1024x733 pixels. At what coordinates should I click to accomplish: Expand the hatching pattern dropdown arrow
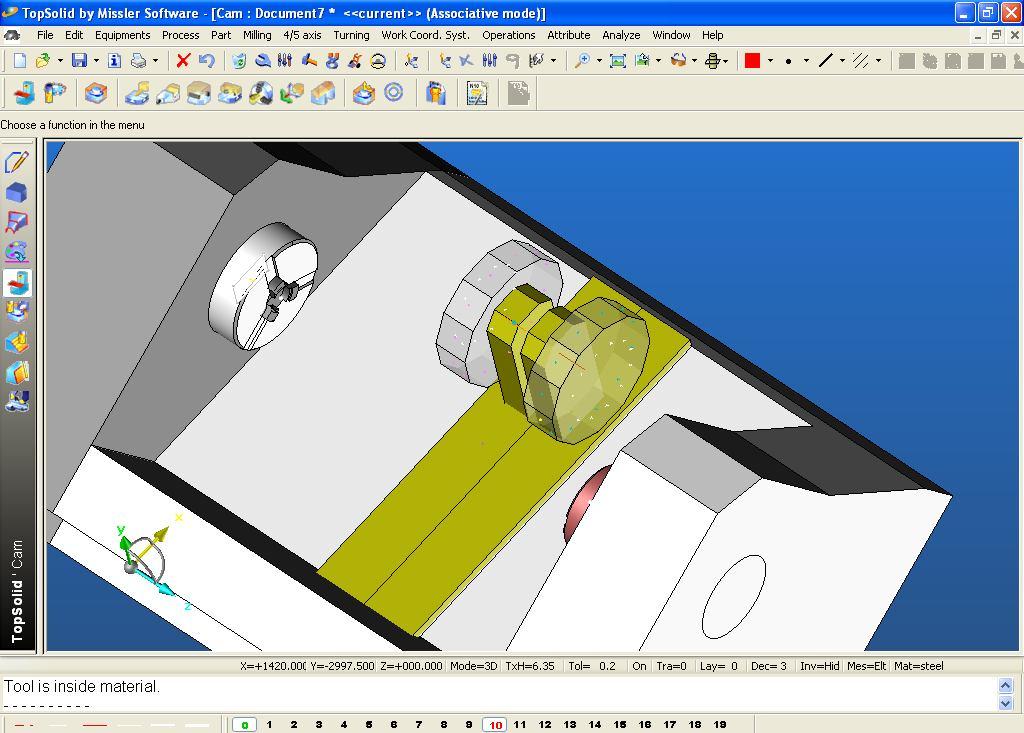(878, 61)
